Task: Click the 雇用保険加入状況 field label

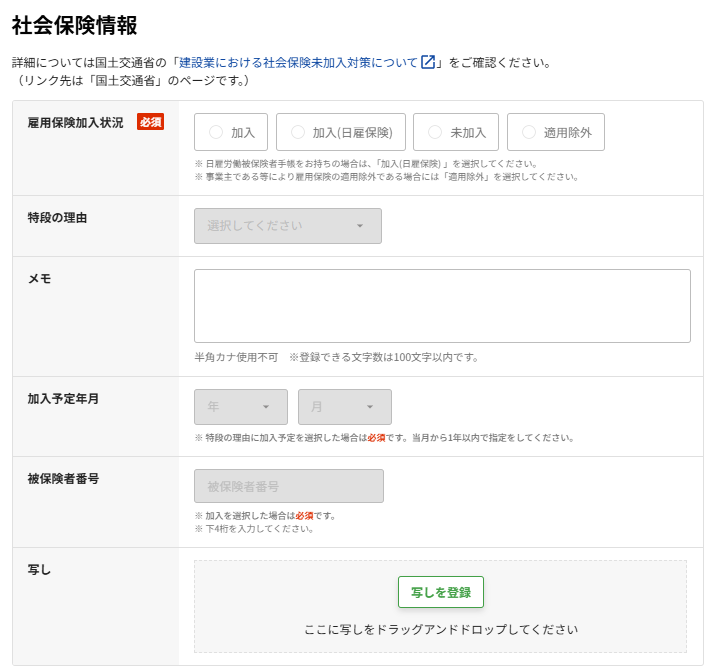Action: pos(75,123)
